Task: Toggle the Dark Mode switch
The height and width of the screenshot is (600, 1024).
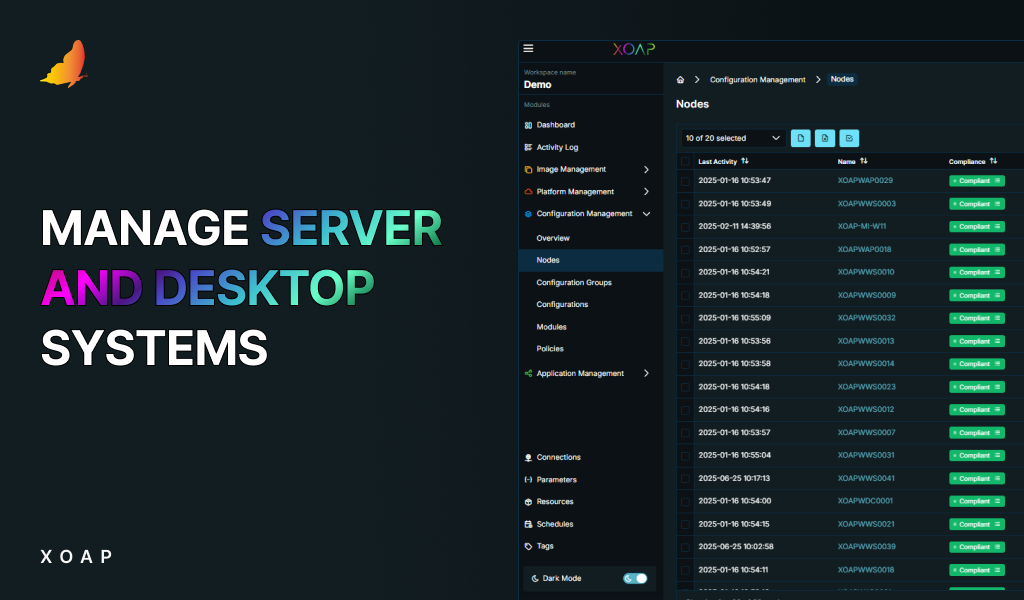Action: 635,578
